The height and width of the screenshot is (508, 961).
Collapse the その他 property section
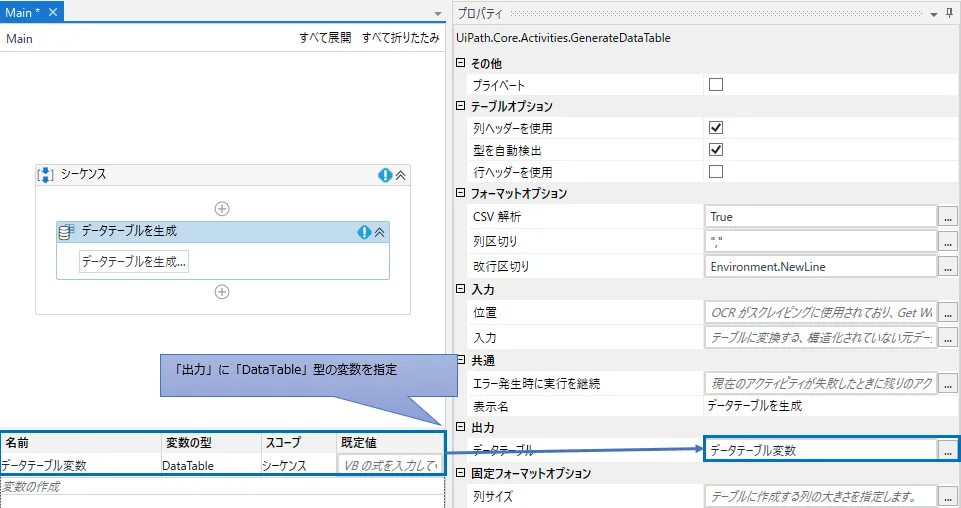coord(461,63)
